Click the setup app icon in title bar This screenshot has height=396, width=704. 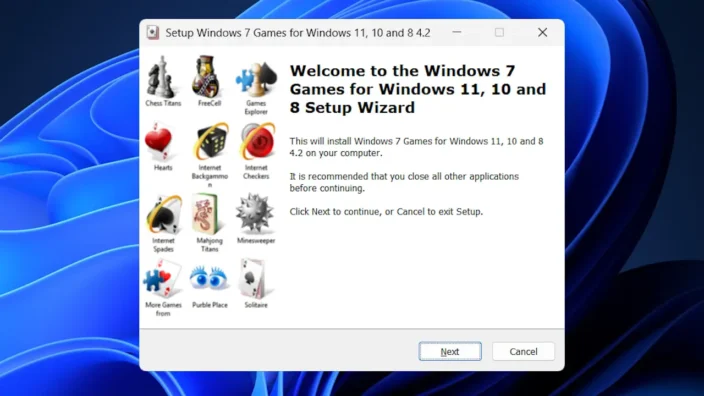click(153, 32)
